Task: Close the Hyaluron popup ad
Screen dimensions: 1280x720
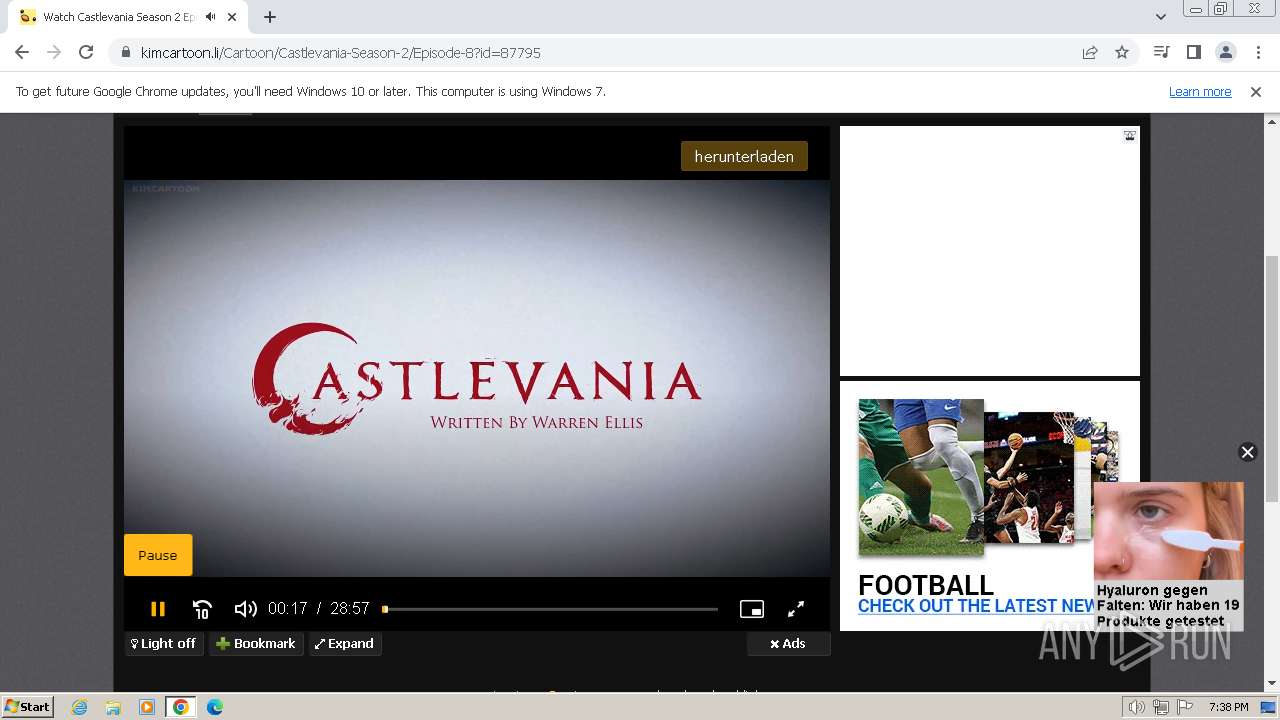Action: click(x=1247, y=452)
